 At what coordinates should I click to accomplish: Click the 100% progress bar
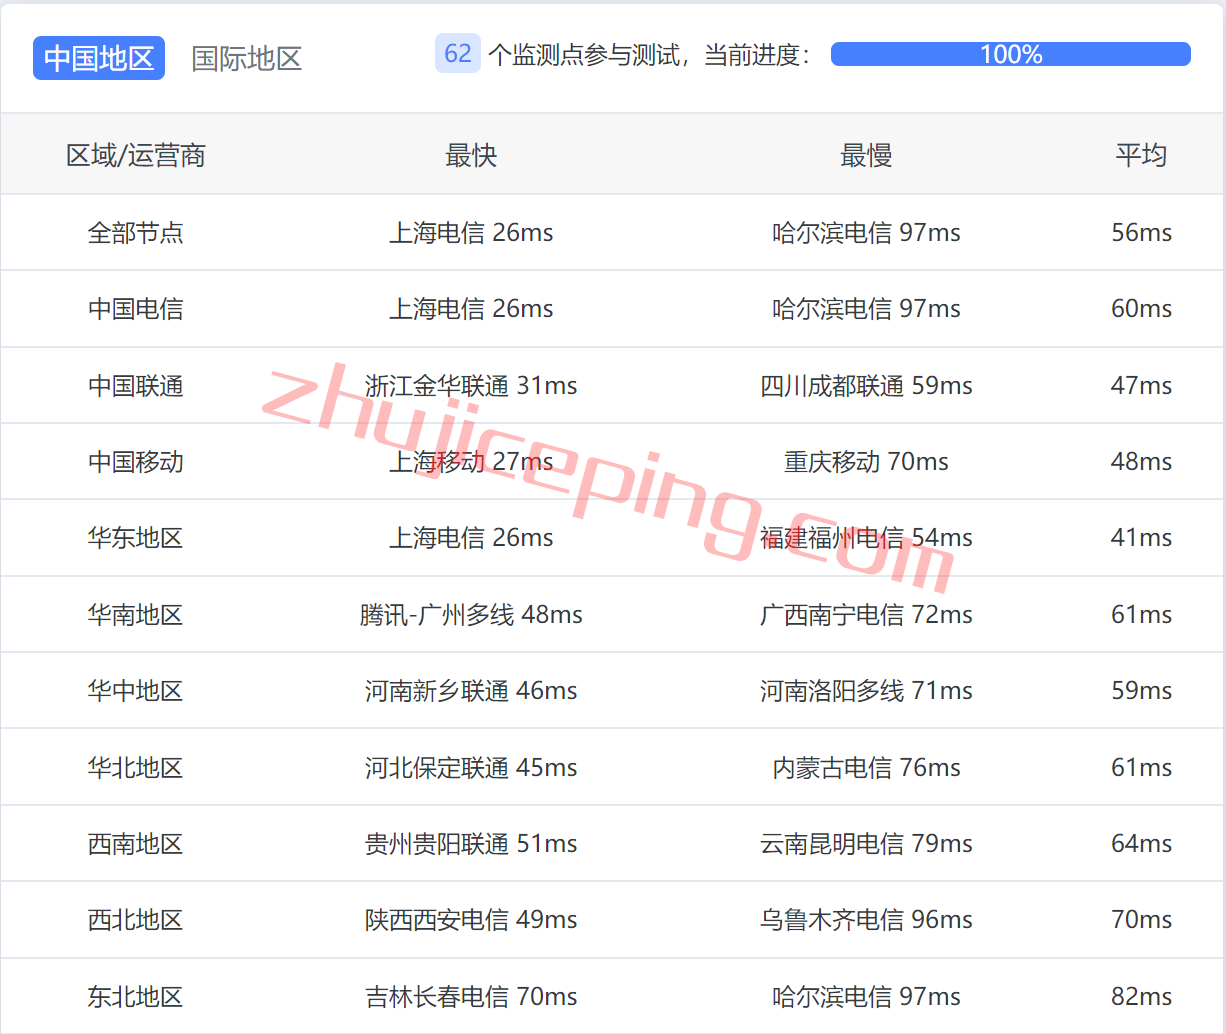[x=1011, y=54]
